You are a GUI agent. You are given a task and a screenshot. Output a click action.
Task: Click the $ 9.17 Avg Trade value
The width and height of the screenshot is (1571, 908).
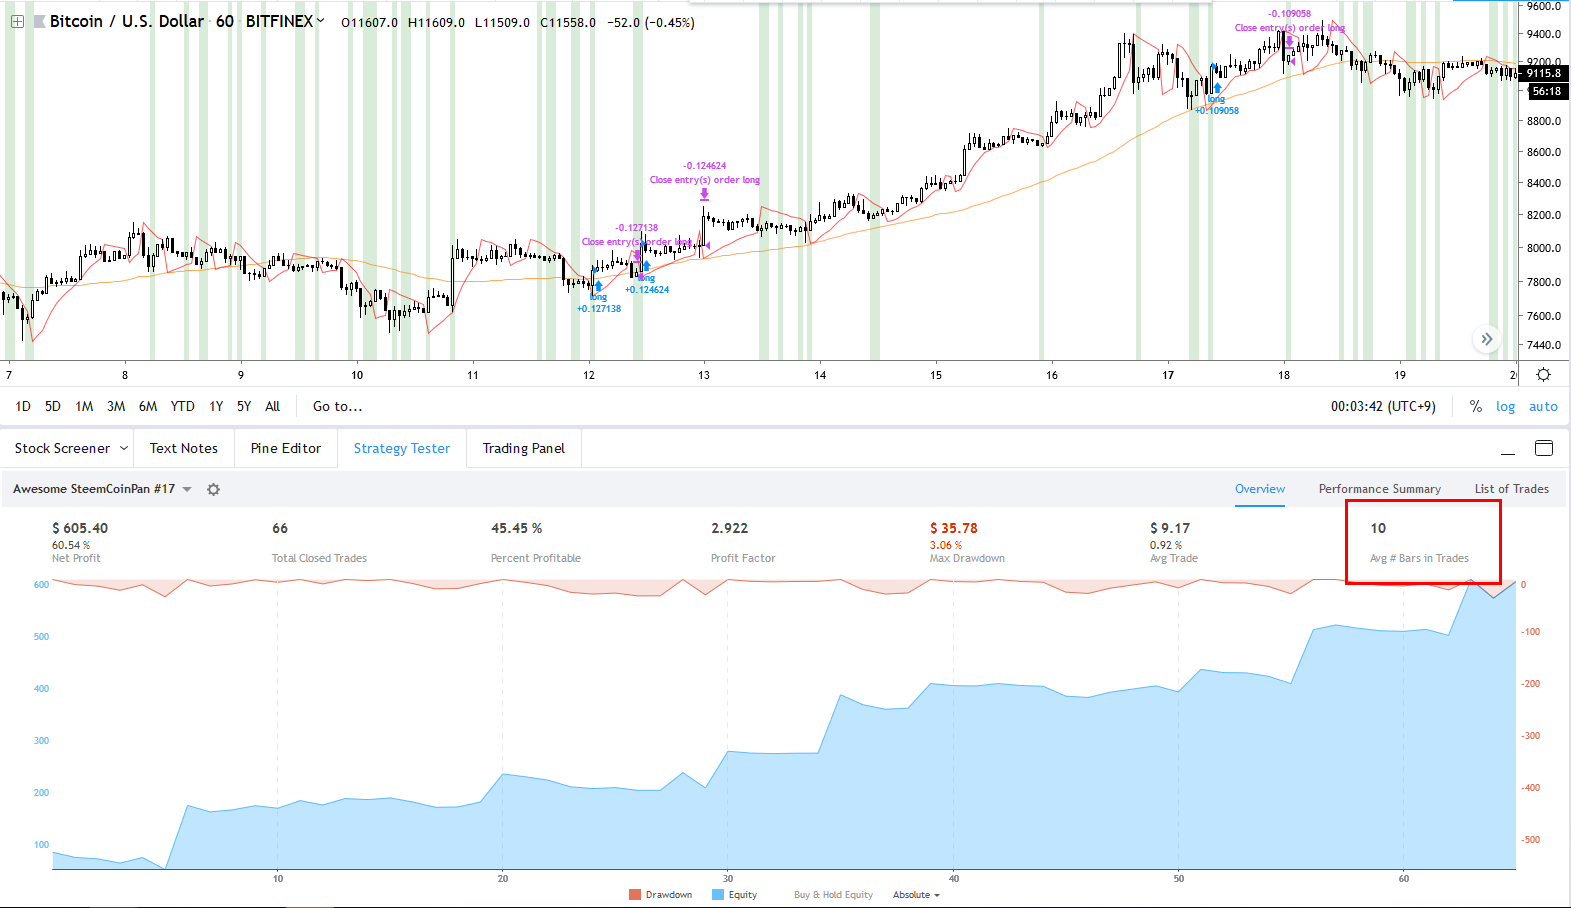1170,528
